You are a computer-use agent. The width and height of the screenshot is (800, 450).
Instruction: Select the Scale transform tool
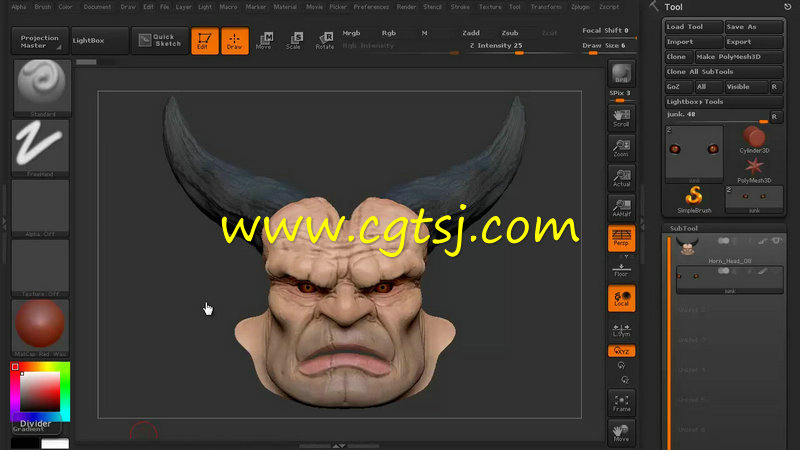point(293,41)
